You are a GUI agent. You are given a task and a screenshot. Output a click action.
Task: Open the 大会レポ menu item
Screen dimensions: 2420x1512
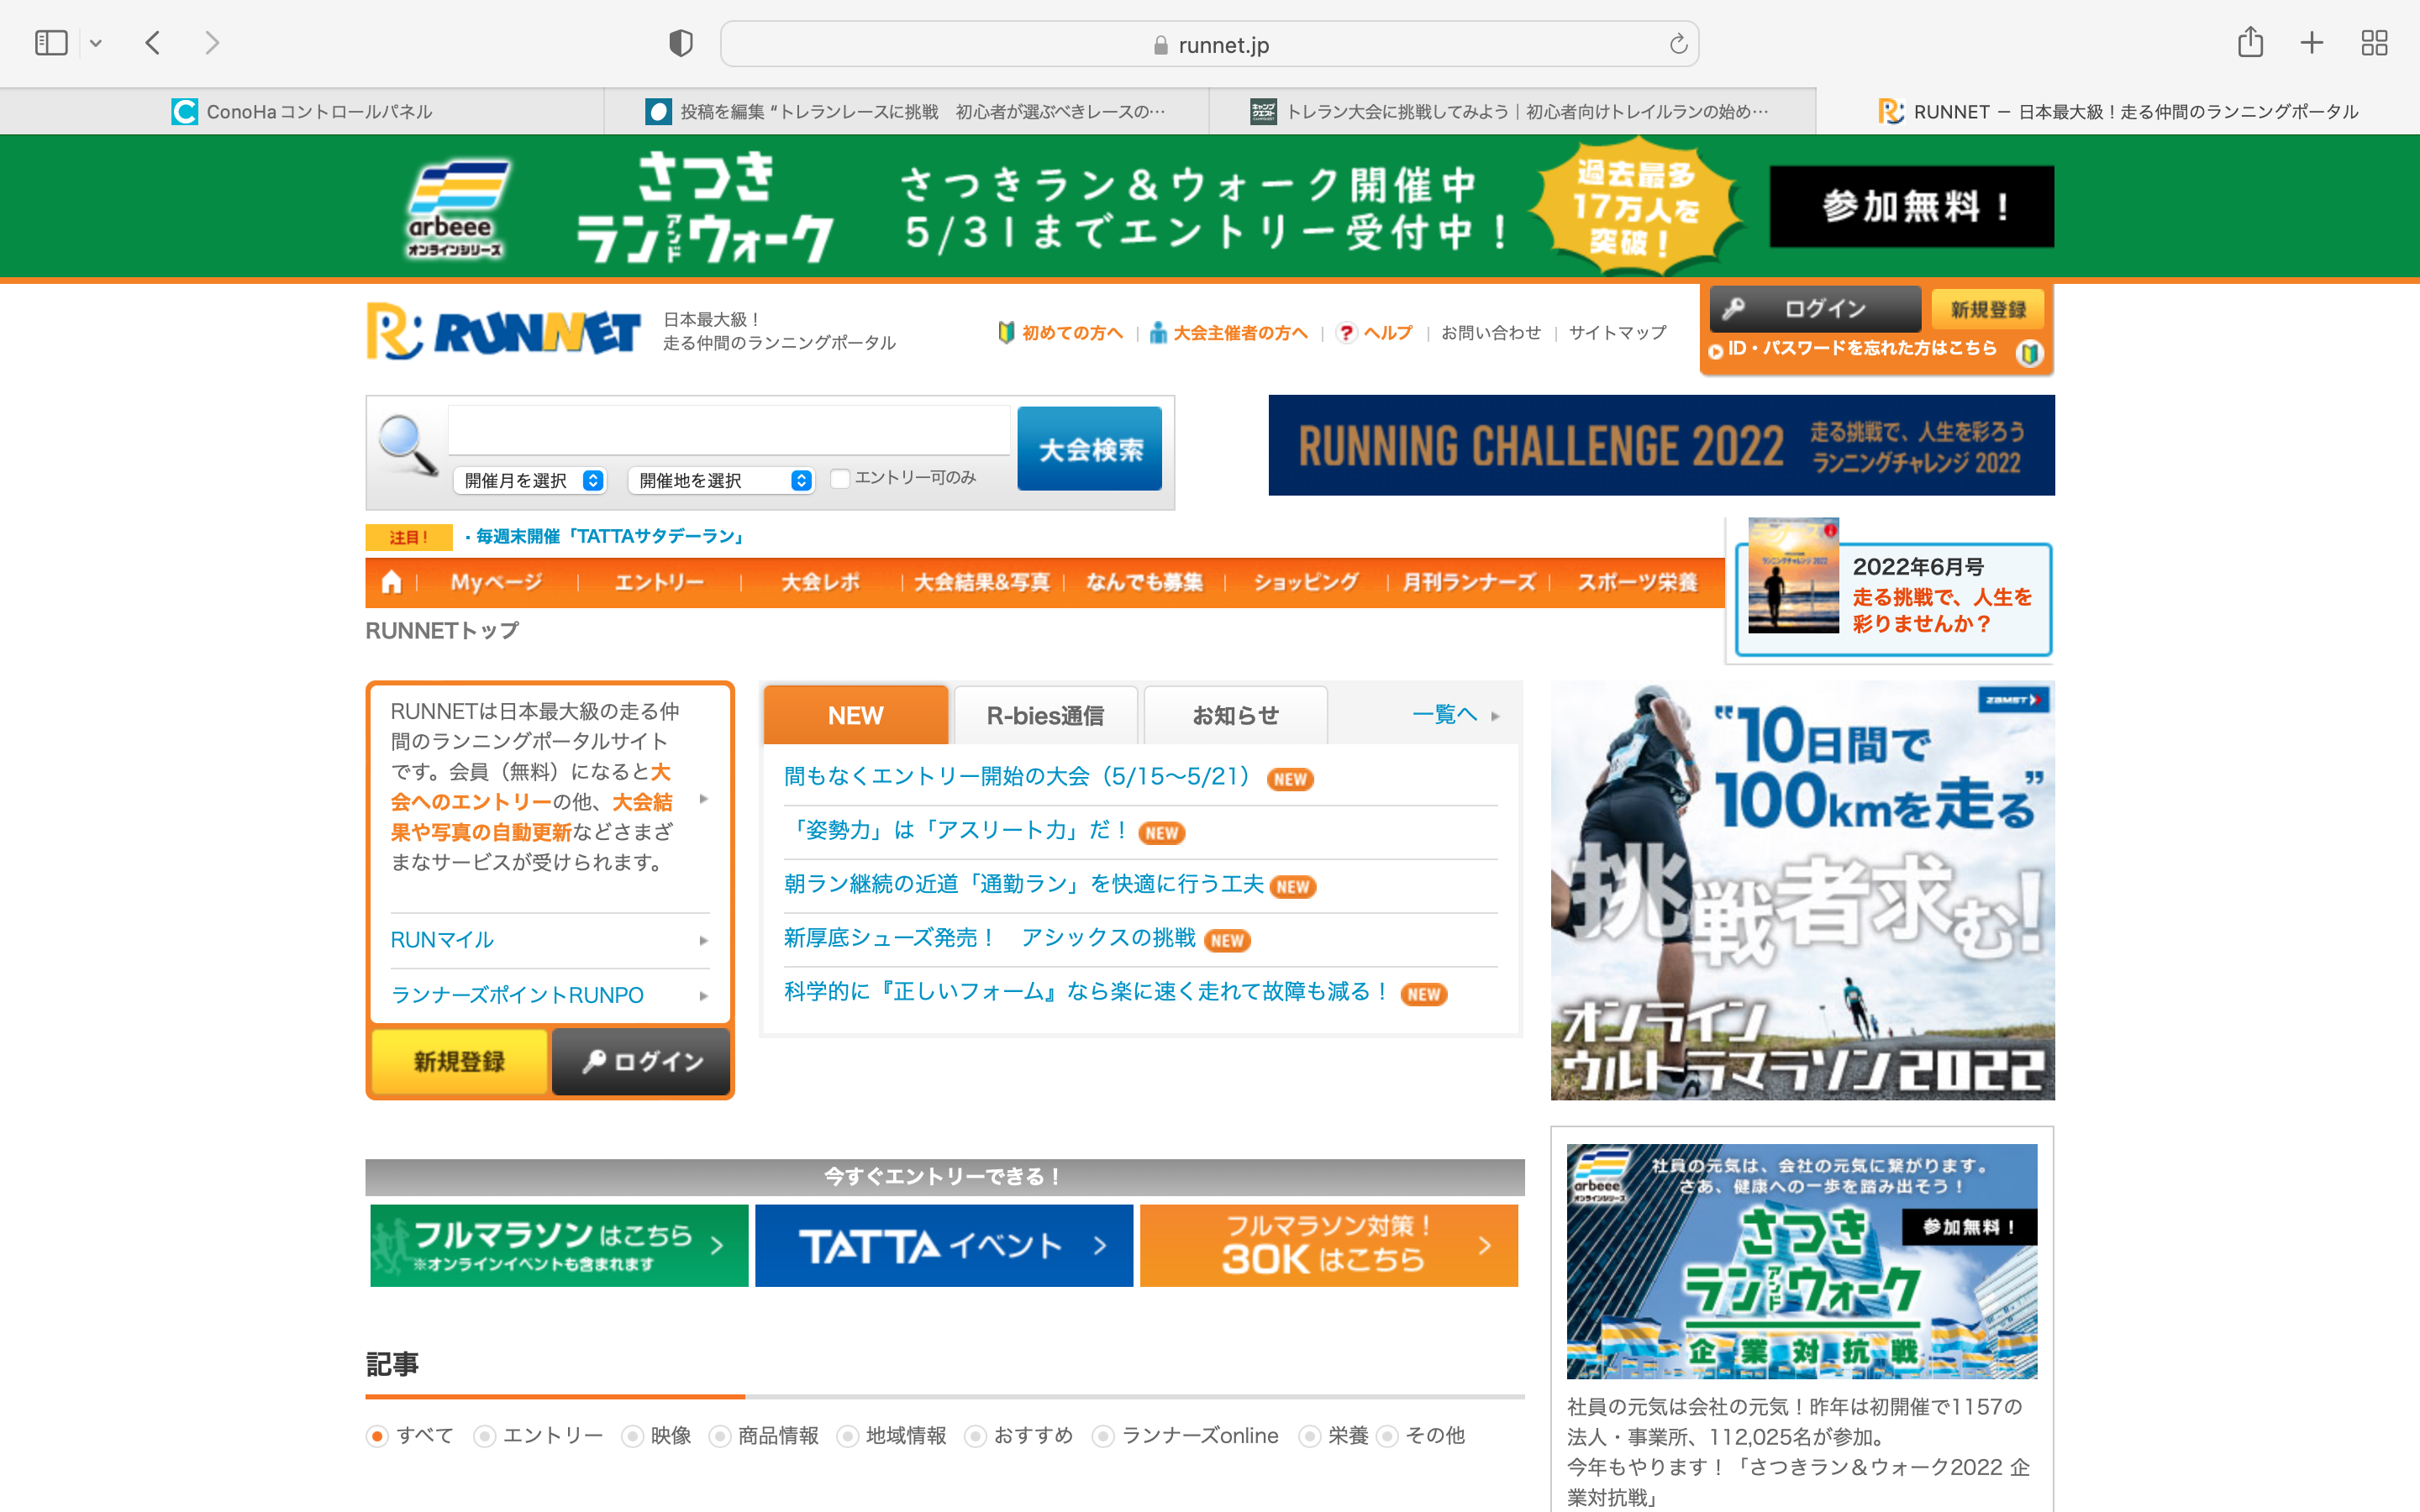pyautogui.click(x=820, y=582)
